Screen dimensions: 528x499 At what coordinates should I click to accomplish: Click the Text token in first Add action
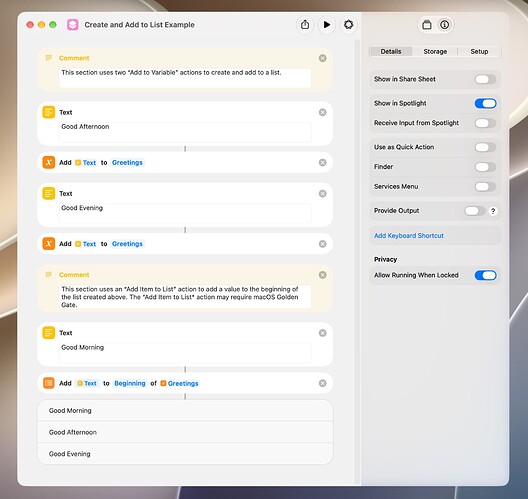86,163
